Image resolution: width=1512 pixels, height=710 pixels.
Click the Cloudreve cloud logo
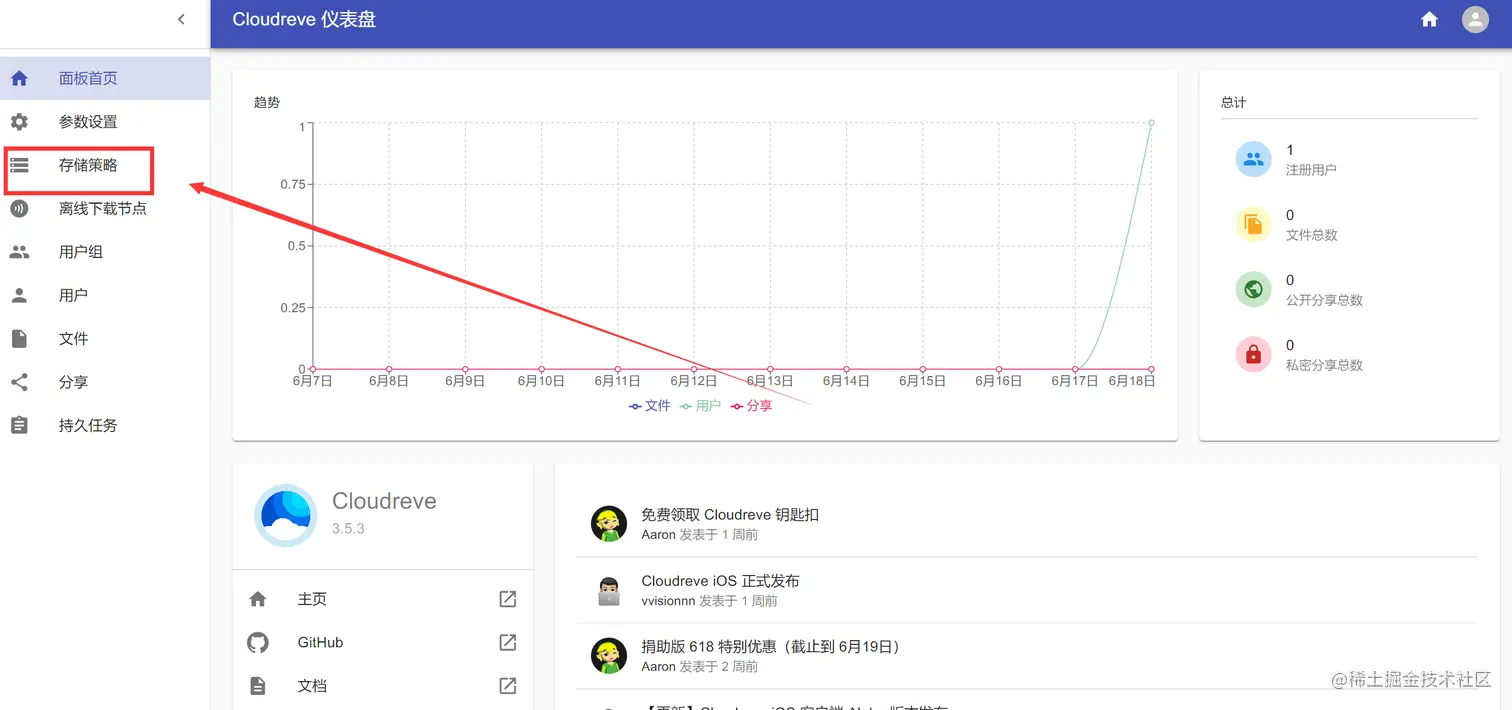pyautogui.click(x=286, y=515)
